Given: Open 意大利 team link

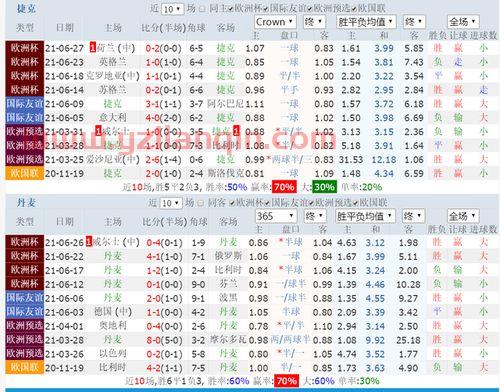Looking at the screenshot, I should tap(113, 118).
